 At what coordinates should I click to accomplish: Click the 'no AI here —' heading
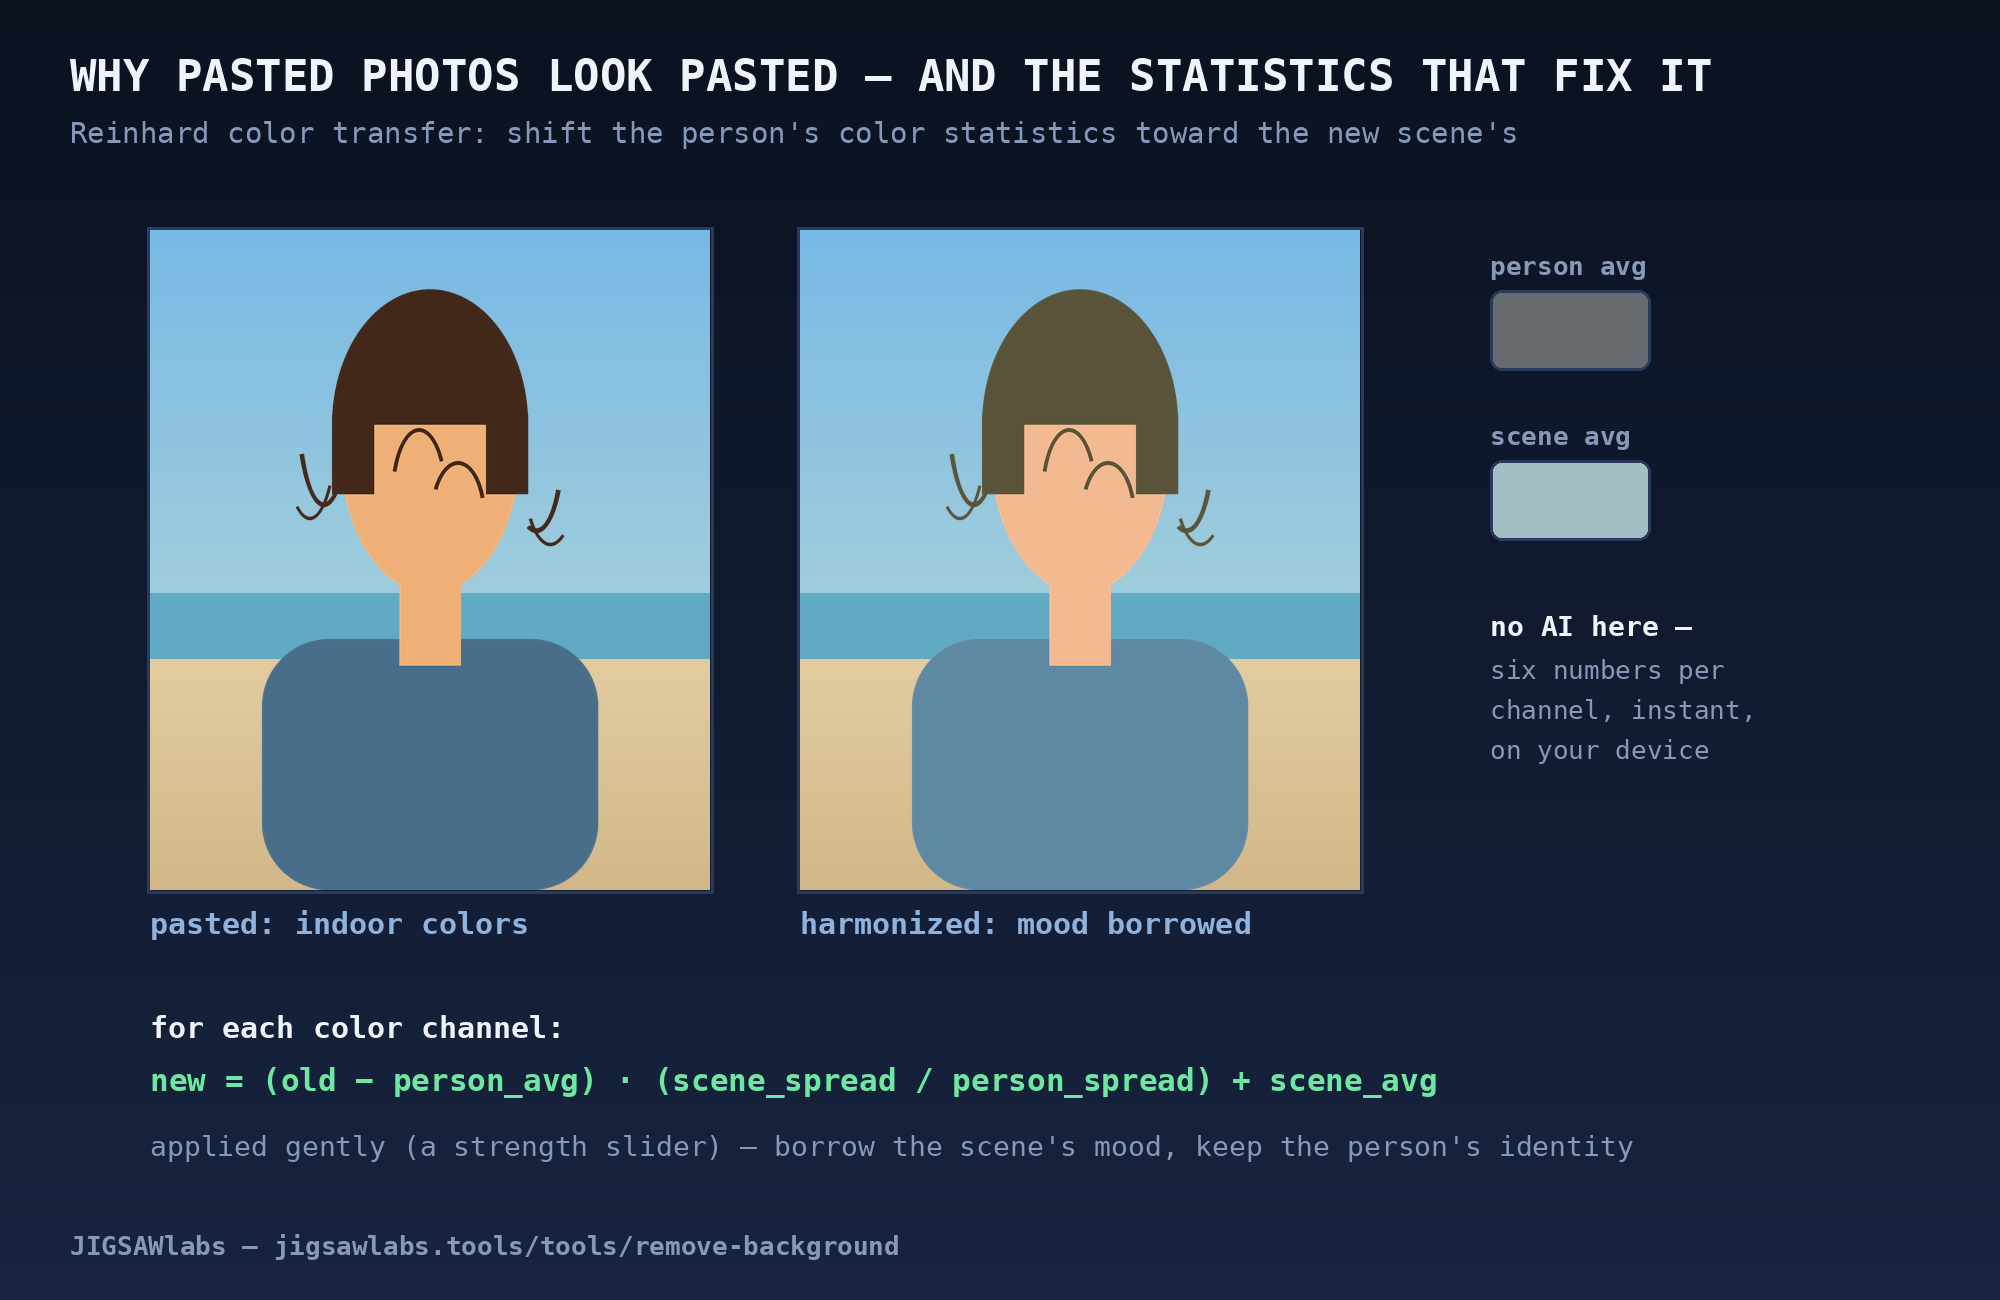(x=1591, y=627)
